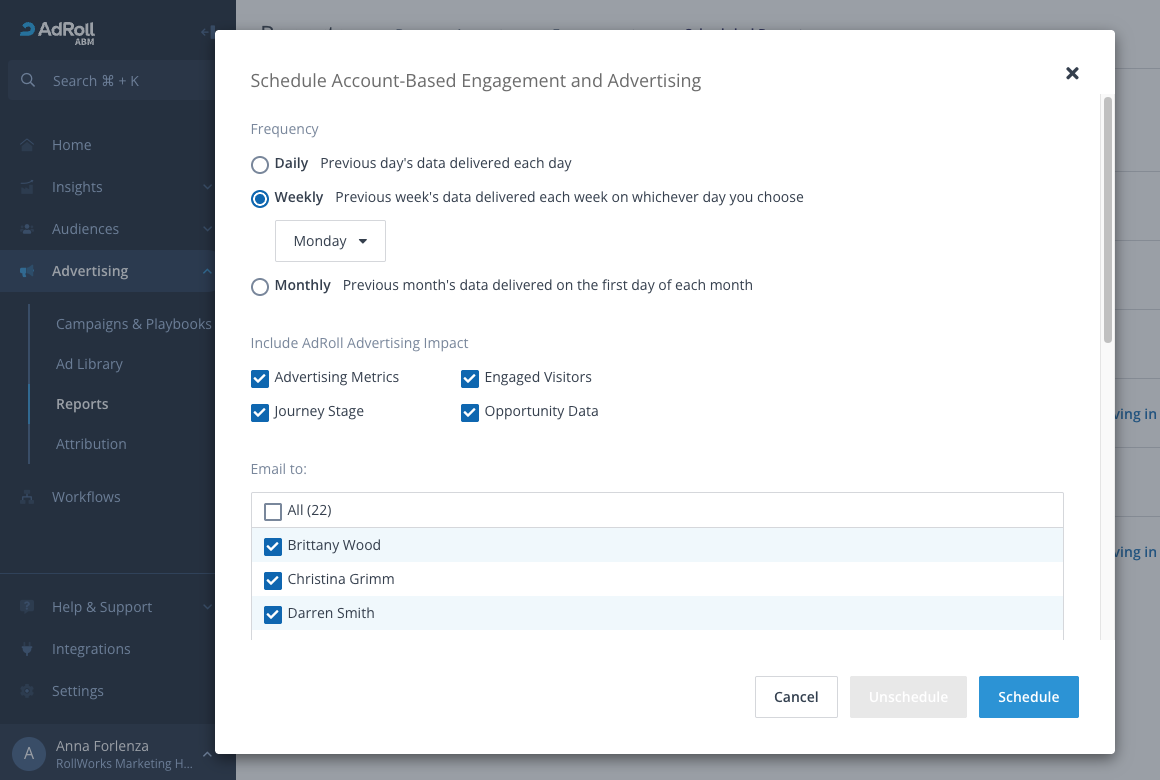Image resolution: width=1160 pixels, height=780 pixels.
Task: Click the Insights chart icon
Action: tap(28, 187)
